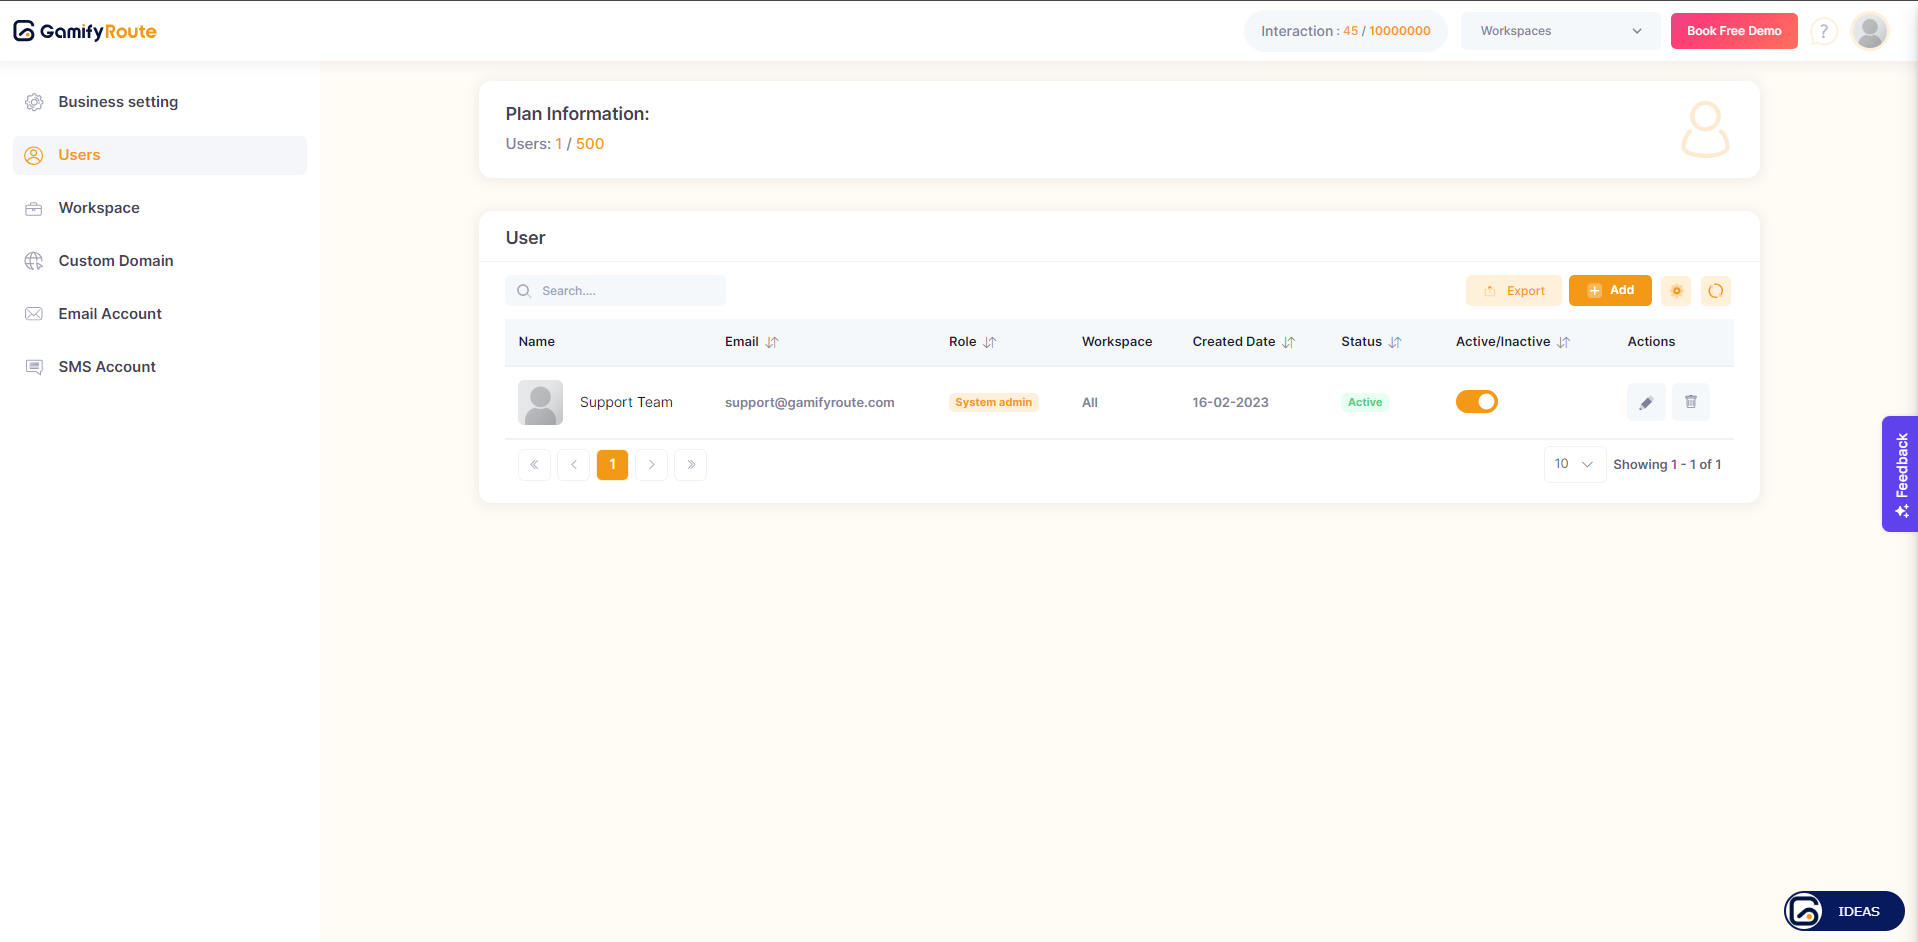Open Custom Domain in sidebar

116,261
